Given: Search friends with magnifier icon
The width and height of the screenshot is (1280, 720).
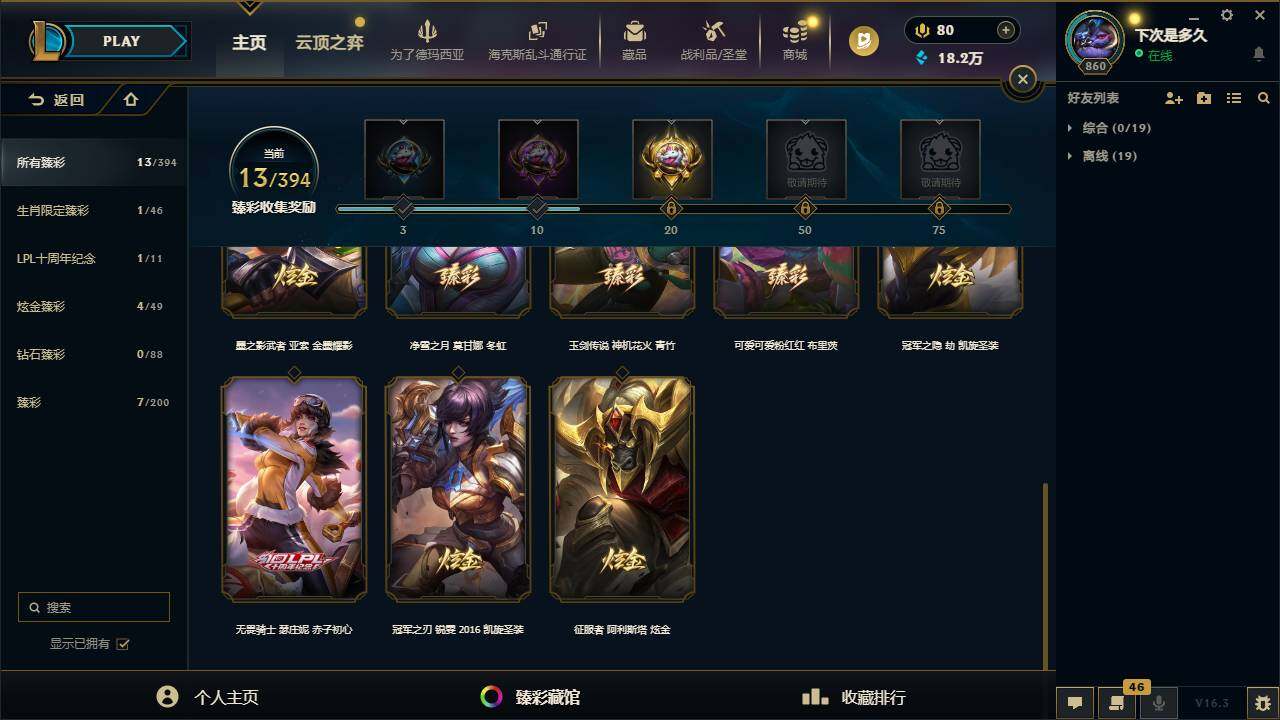Looking at the screenshot, I should click(1264, 98).
